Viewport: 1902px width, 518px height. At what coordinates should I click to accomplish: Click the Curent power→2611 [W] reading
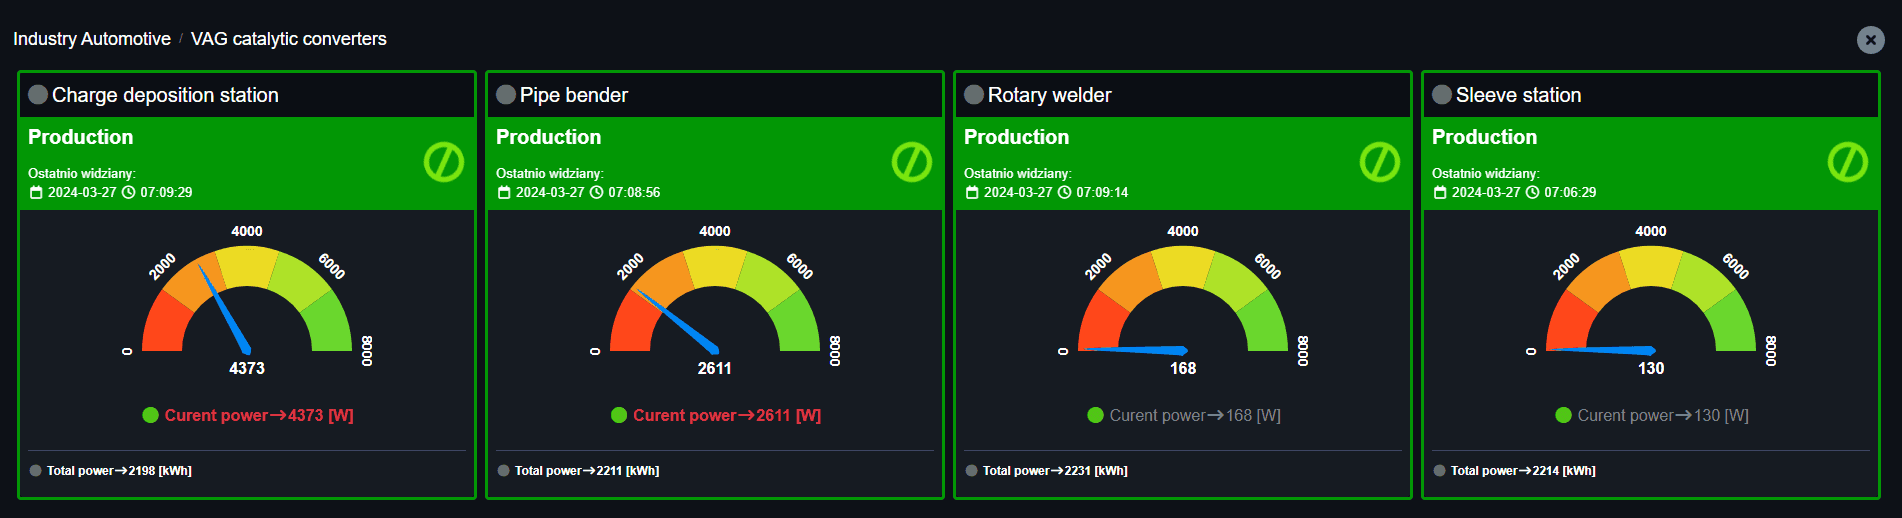coord(727,415)
